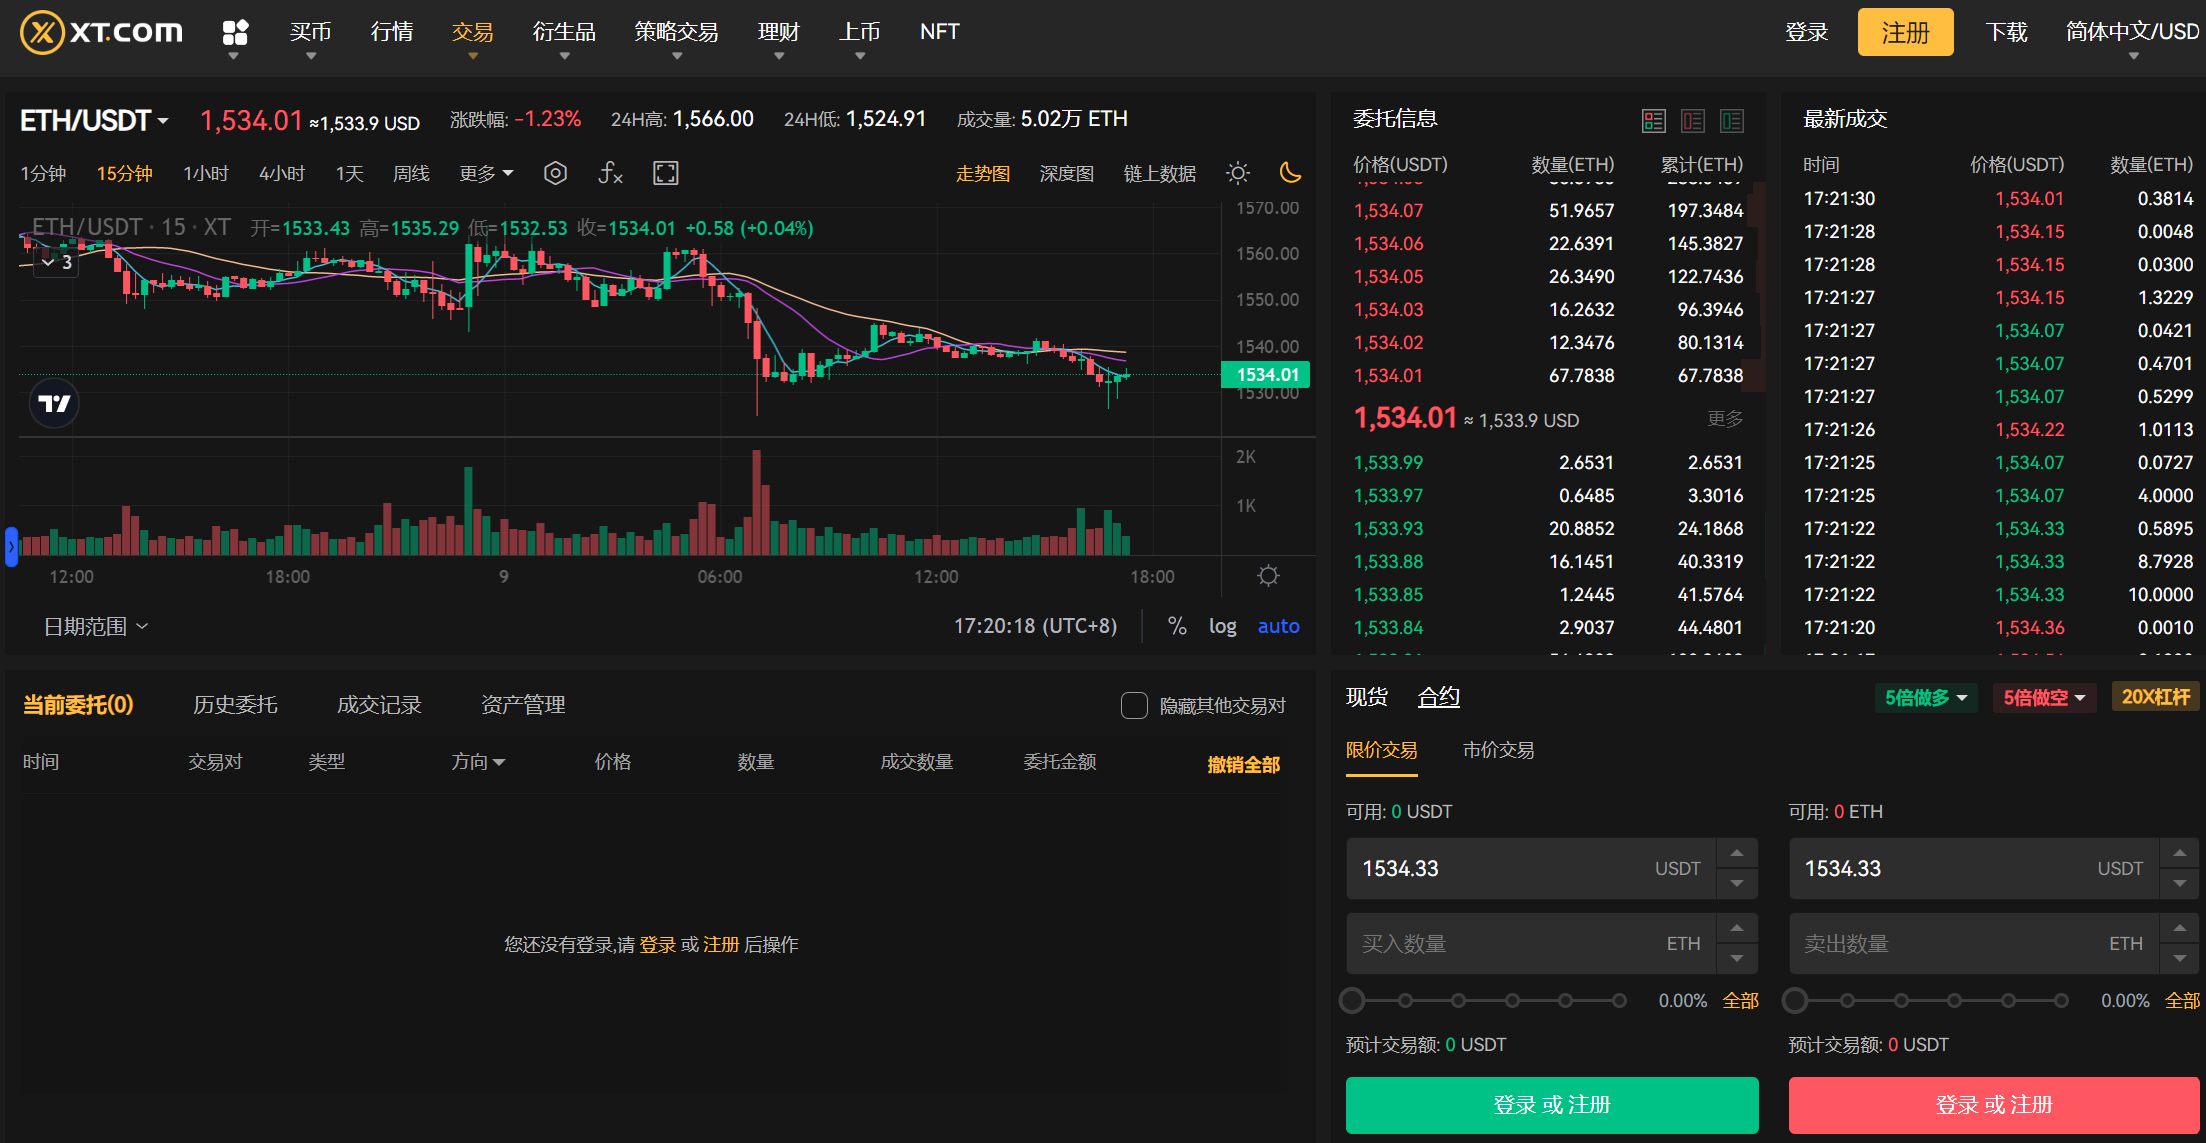The image size is (2206, 1143).
Task: Open the 5倍做多 leverage dropdown
Action: [x=1925, y=697]
